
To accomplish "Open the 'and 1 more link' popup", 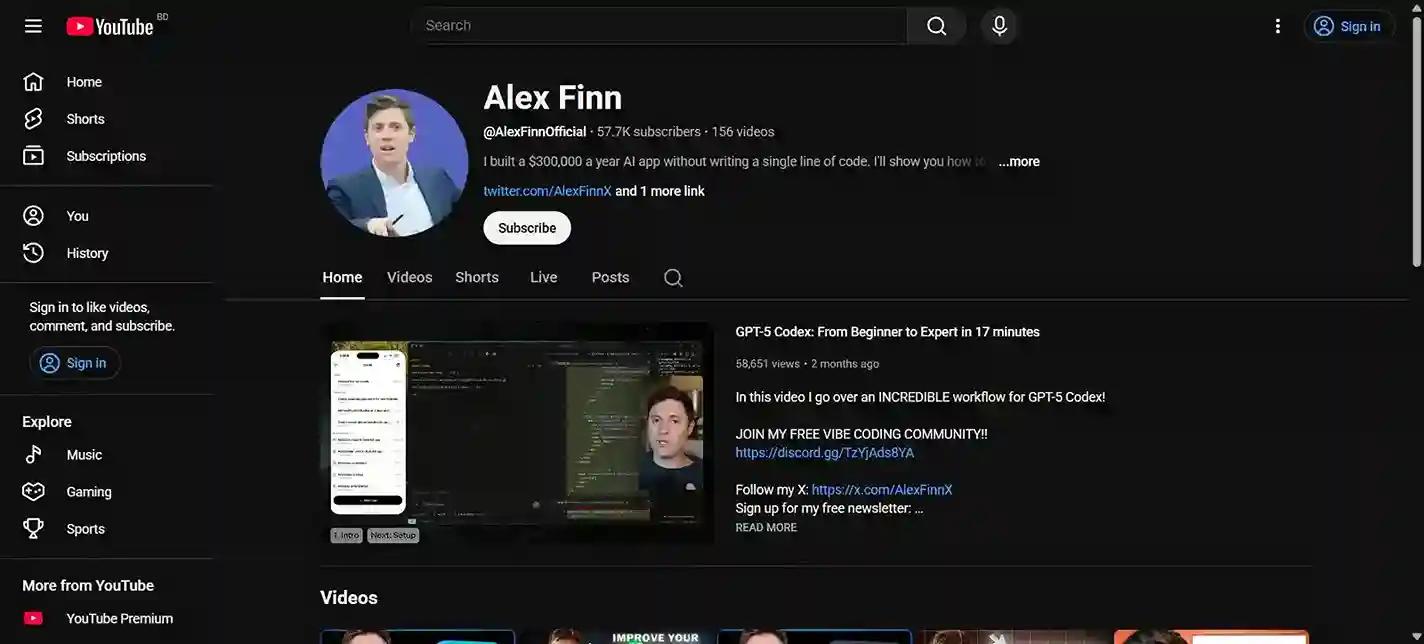I will [x=660, y=191].
